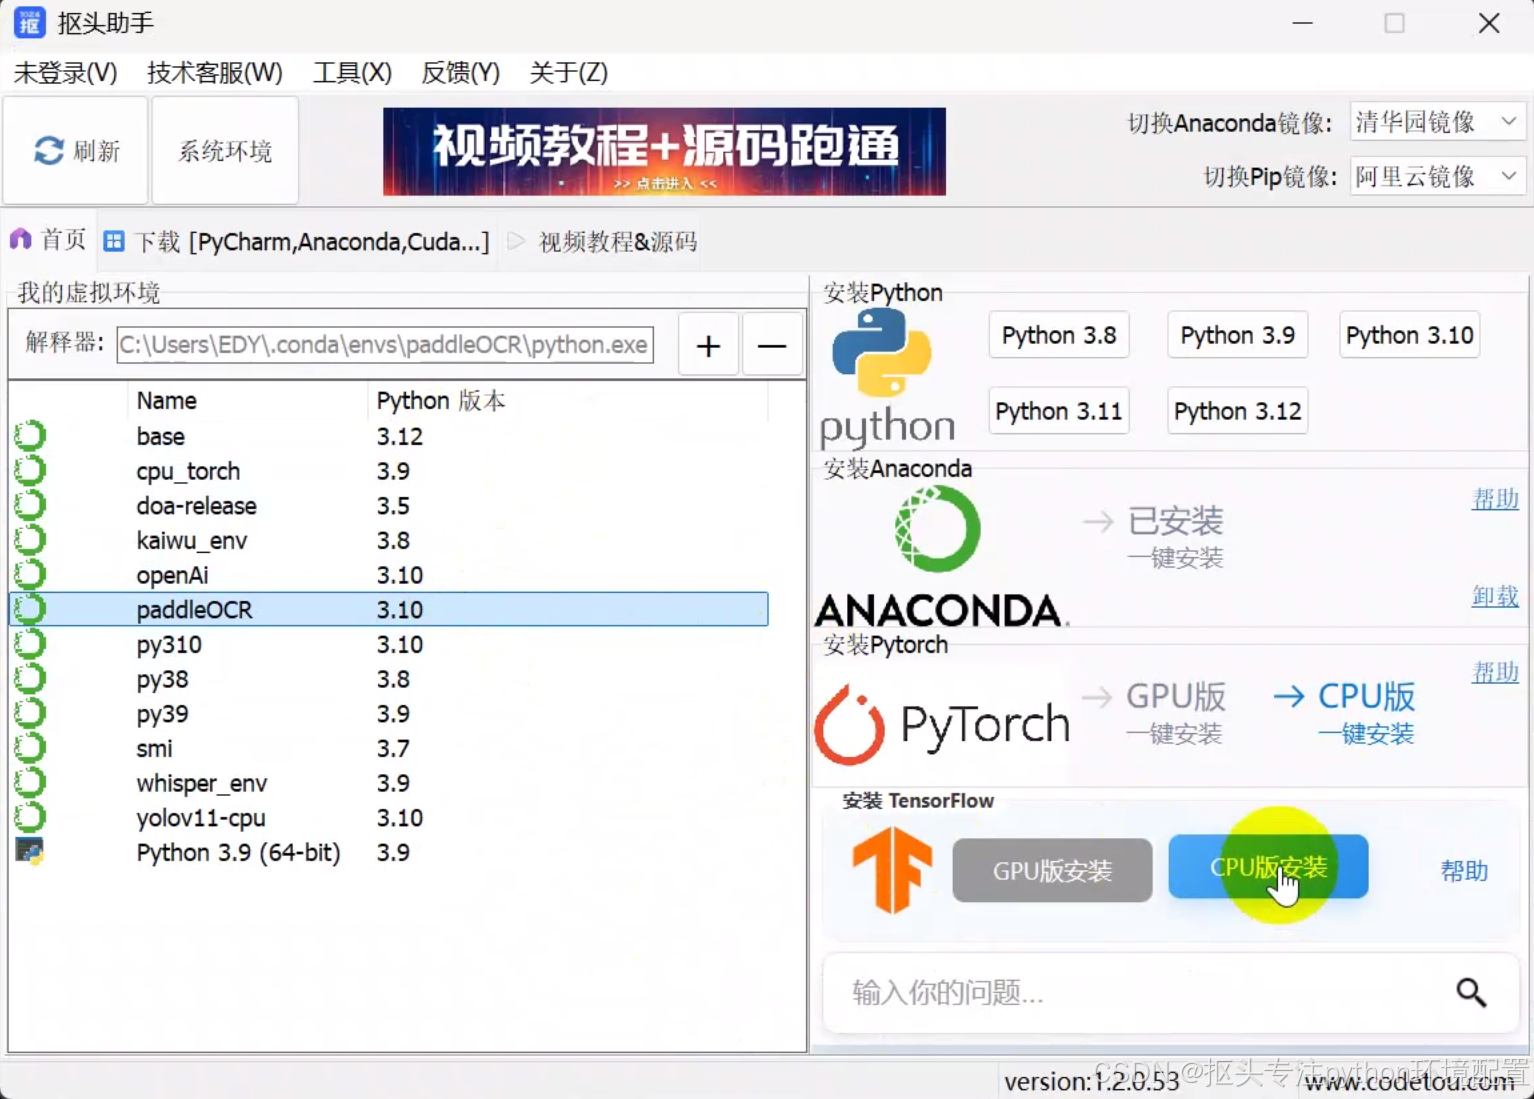Switch to the 首页 tab
The image size is (1534, 1099).
(48, 239)
